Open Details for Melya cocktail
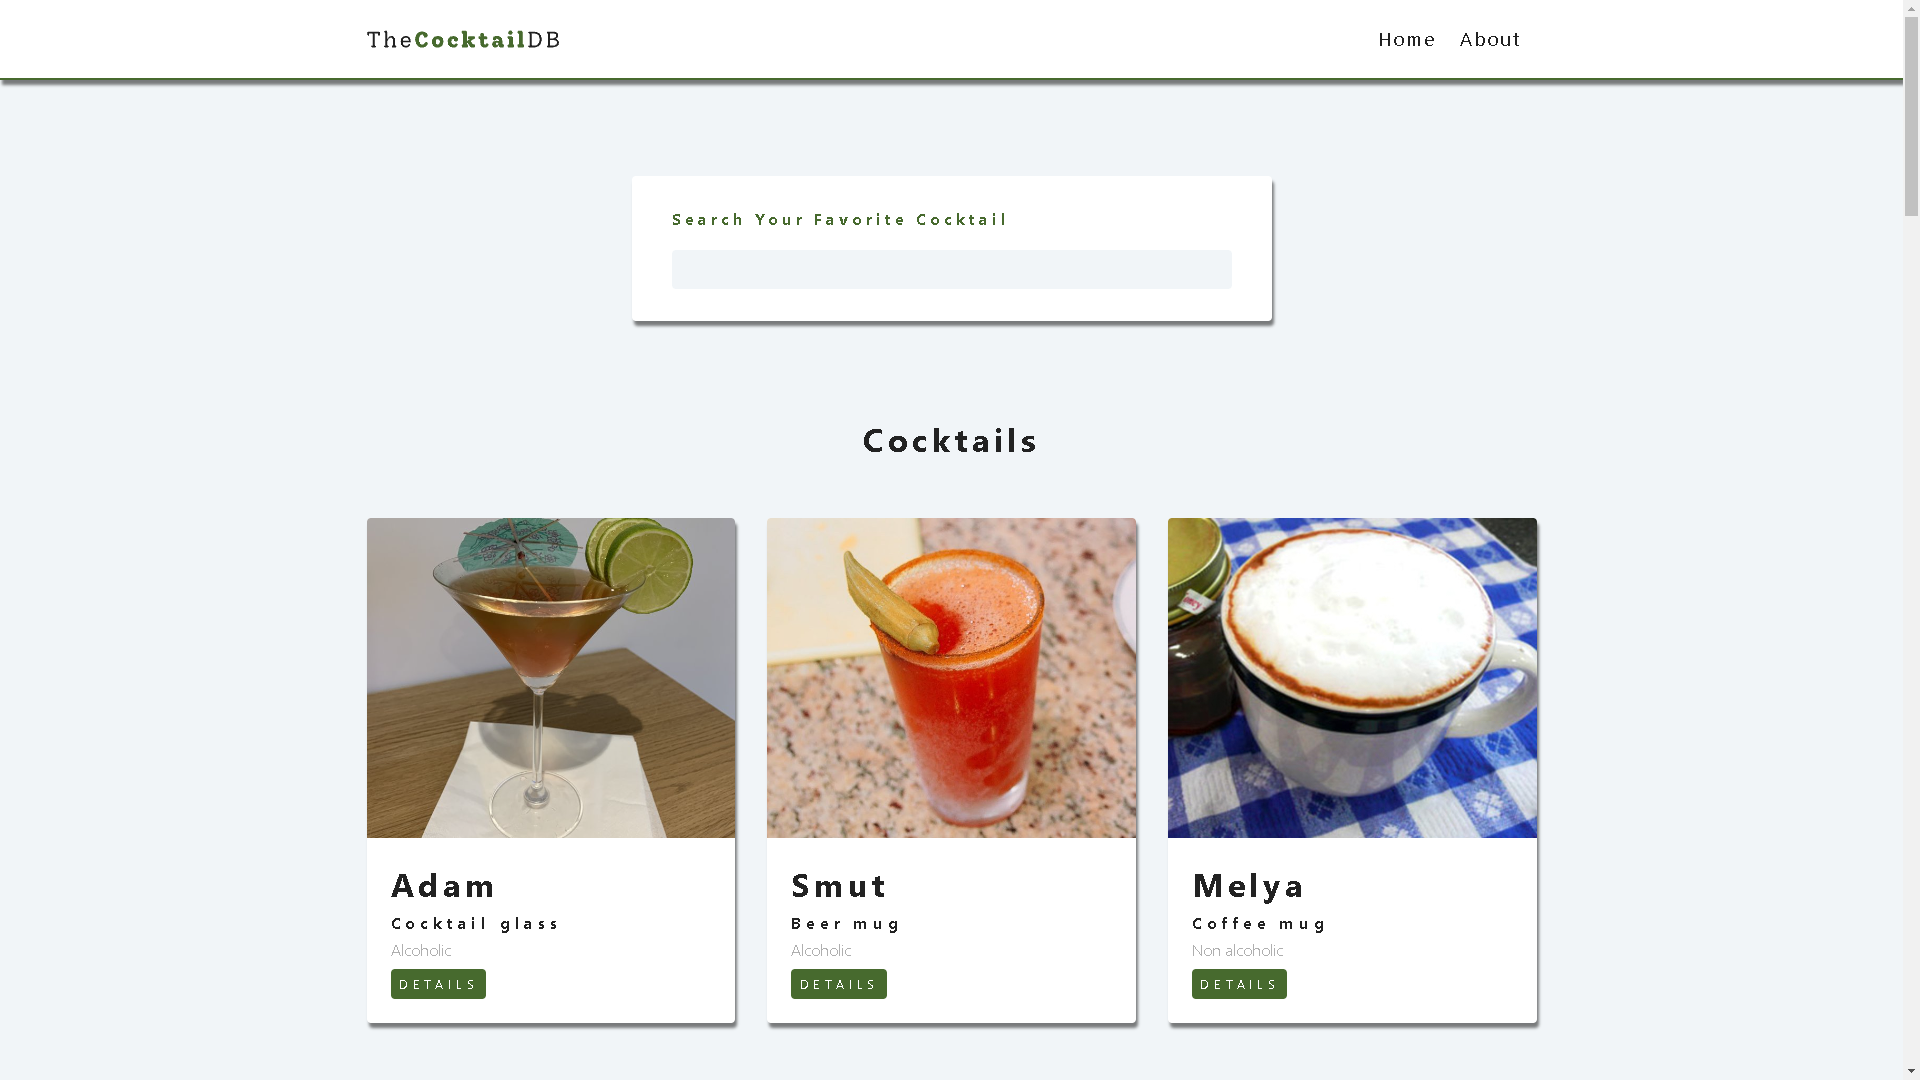1920x1080 pixels. pos(1239,984)
